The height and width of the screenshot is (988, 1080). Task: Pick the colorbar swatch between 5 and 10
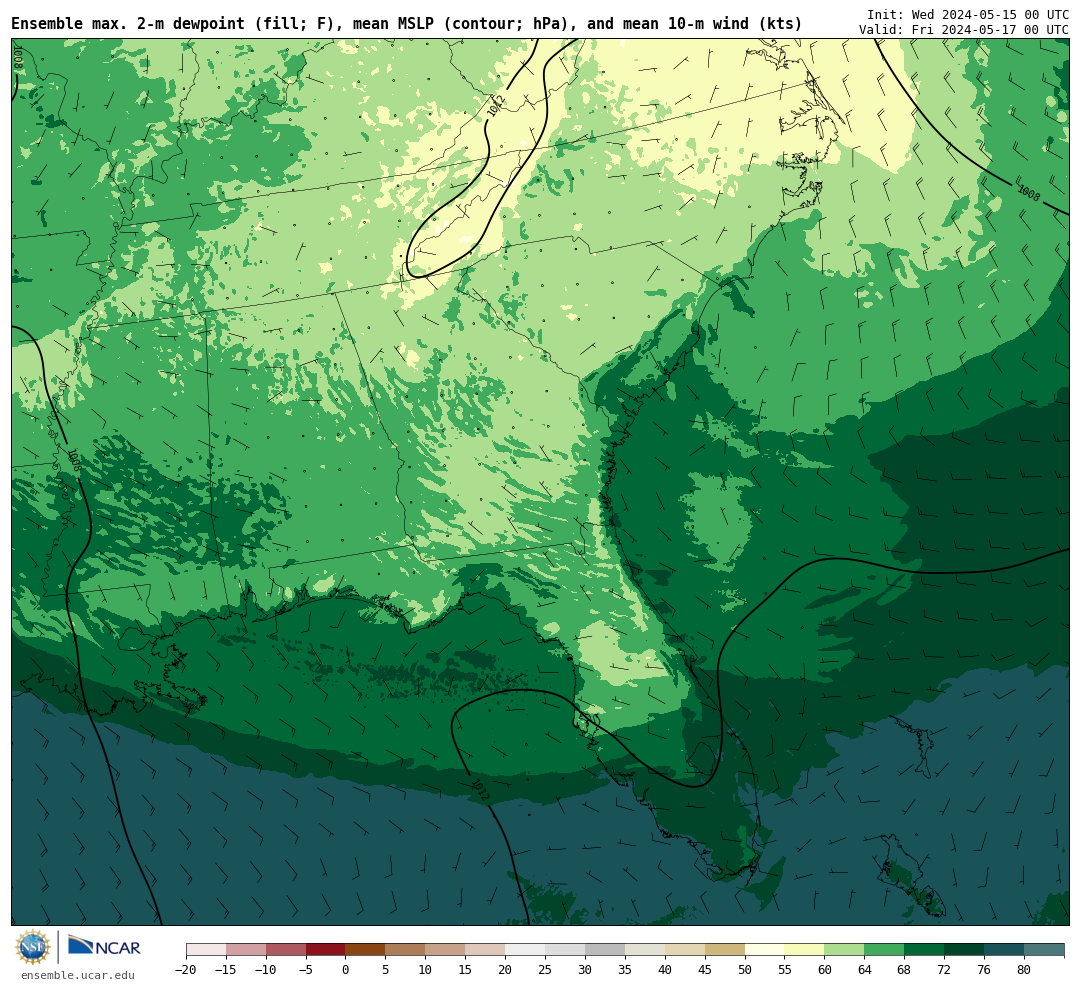(406, 950)
